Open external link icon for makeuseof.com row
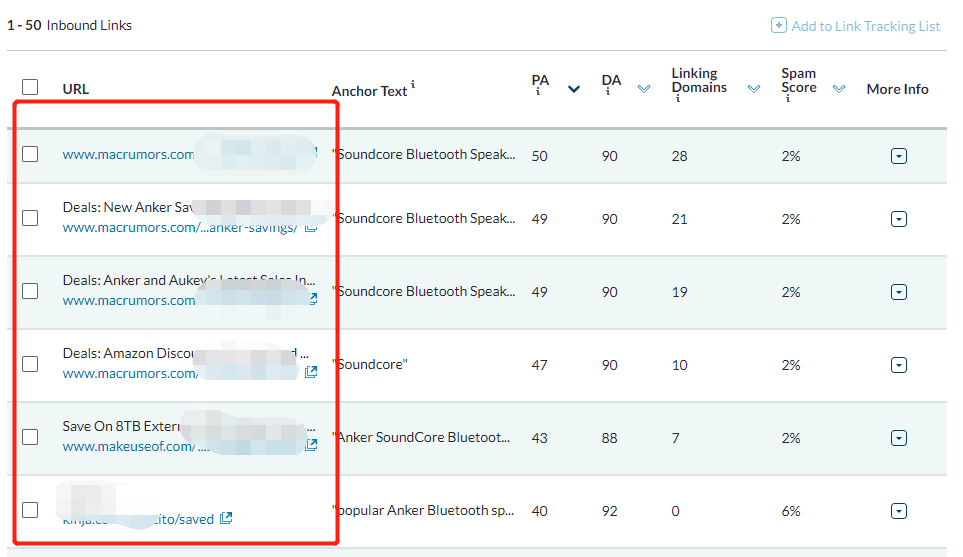 coord(312,445)
